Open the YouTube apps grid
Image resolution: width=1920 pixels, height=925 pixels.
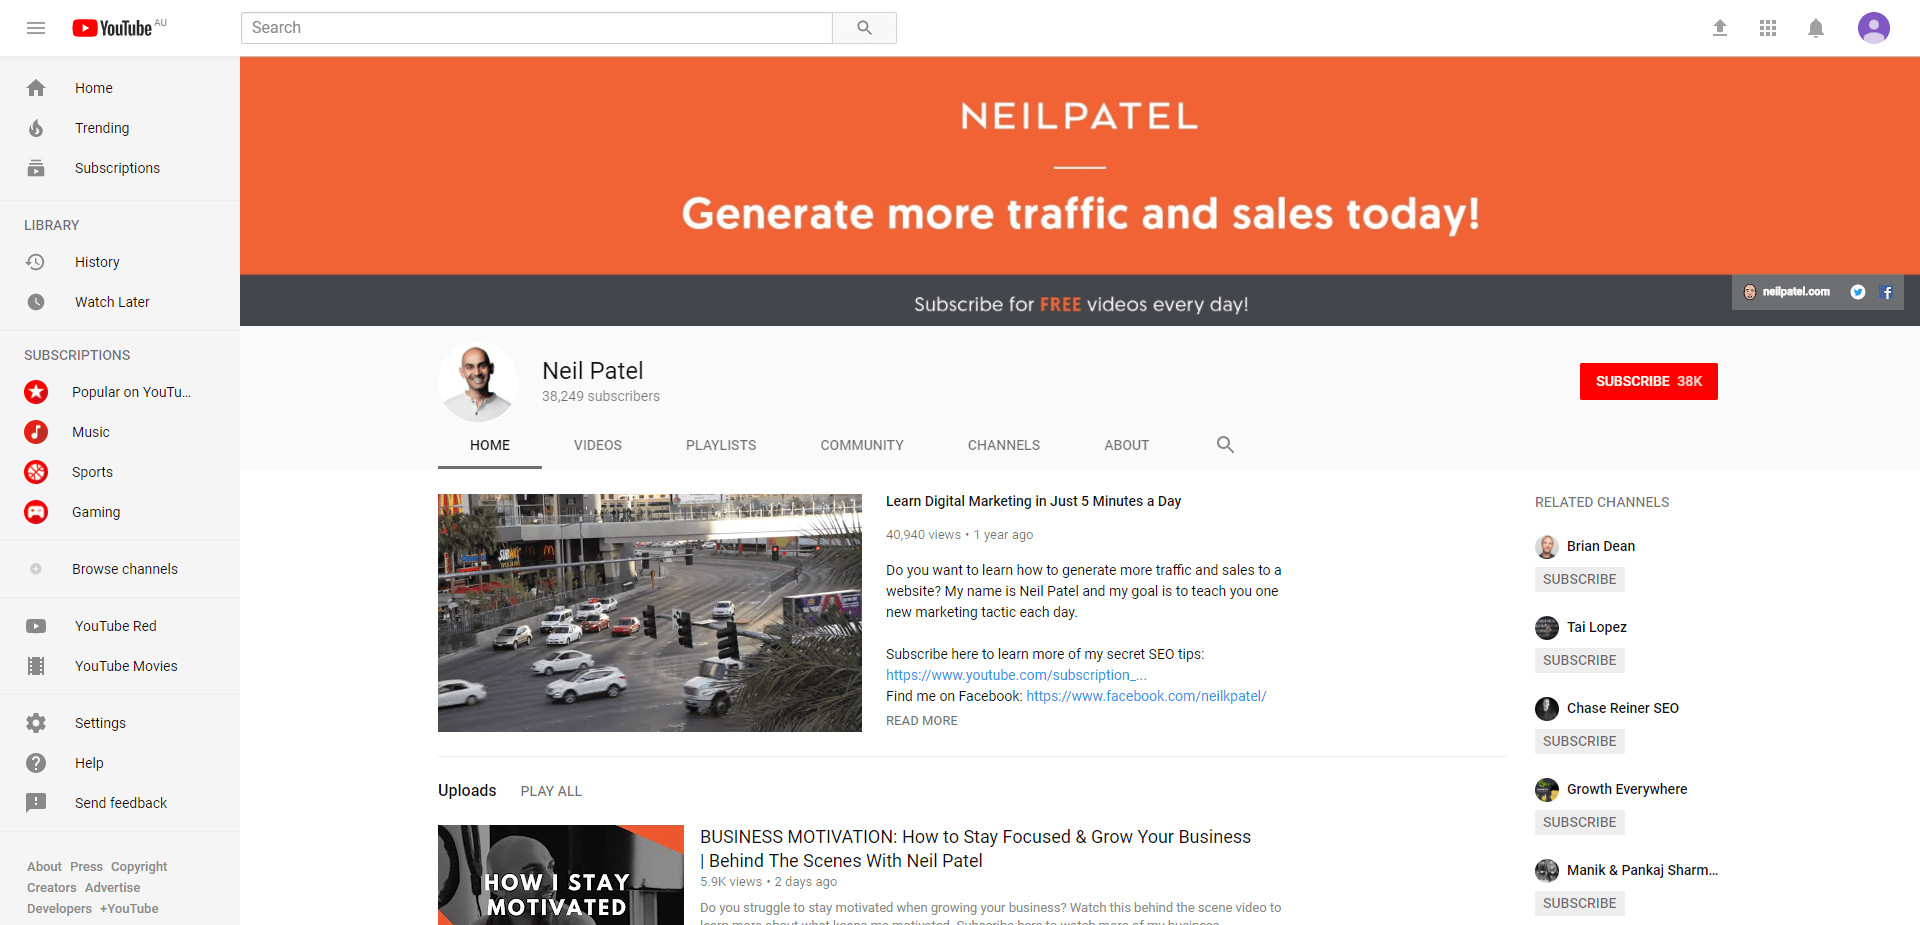coord(1768,28)
